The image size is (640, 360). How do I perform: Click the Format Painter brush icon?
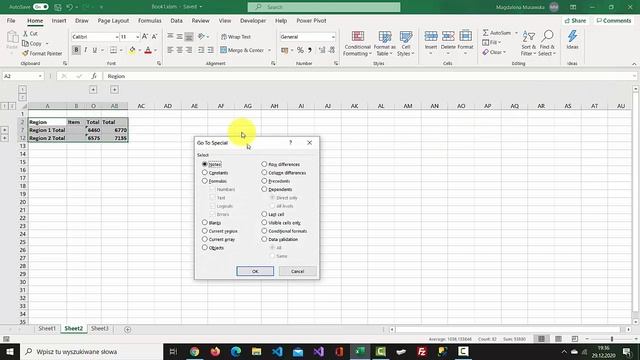[25, 53]
